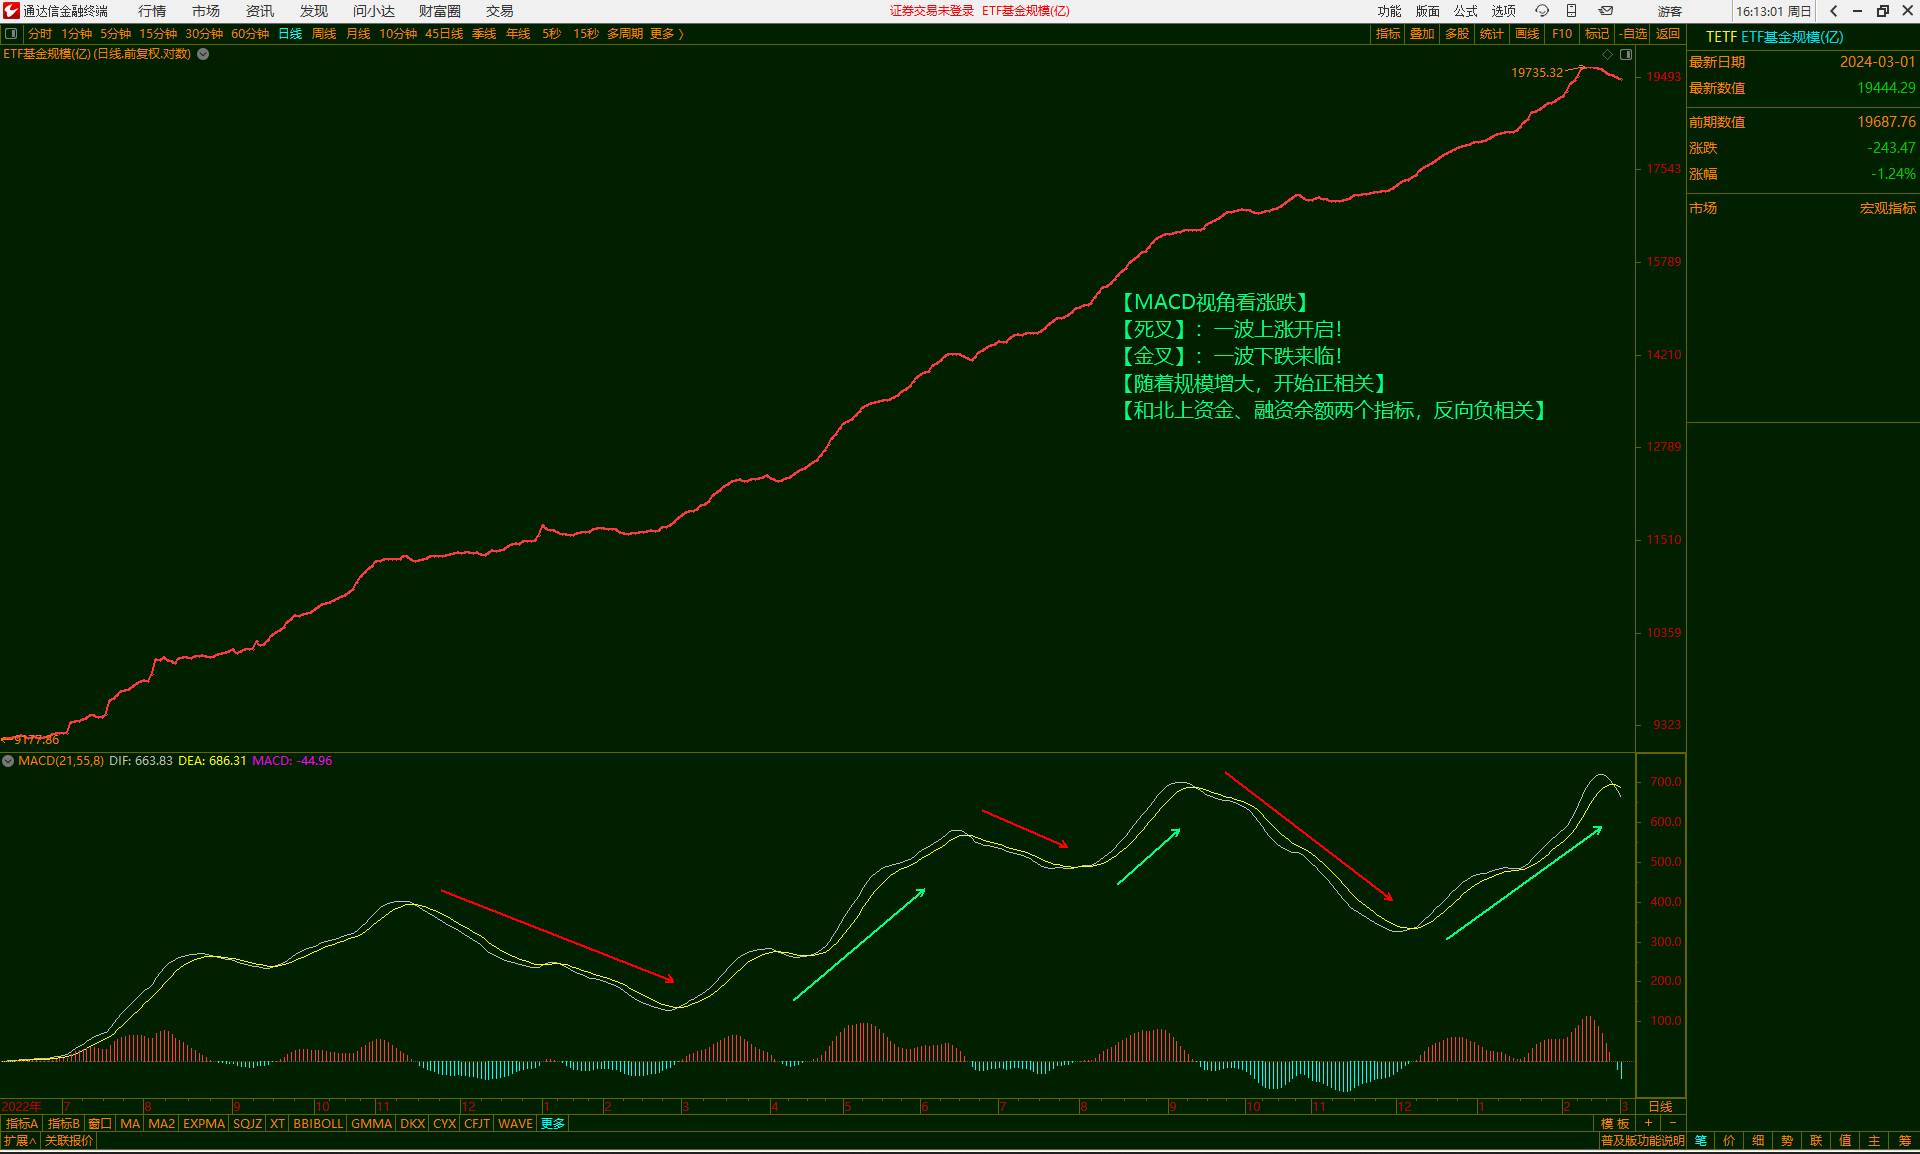Image resolution: width=1920 pixels, height=1154 pixels.
Task: Click the 统计 statistics button
Action: tap(1492, 34)
